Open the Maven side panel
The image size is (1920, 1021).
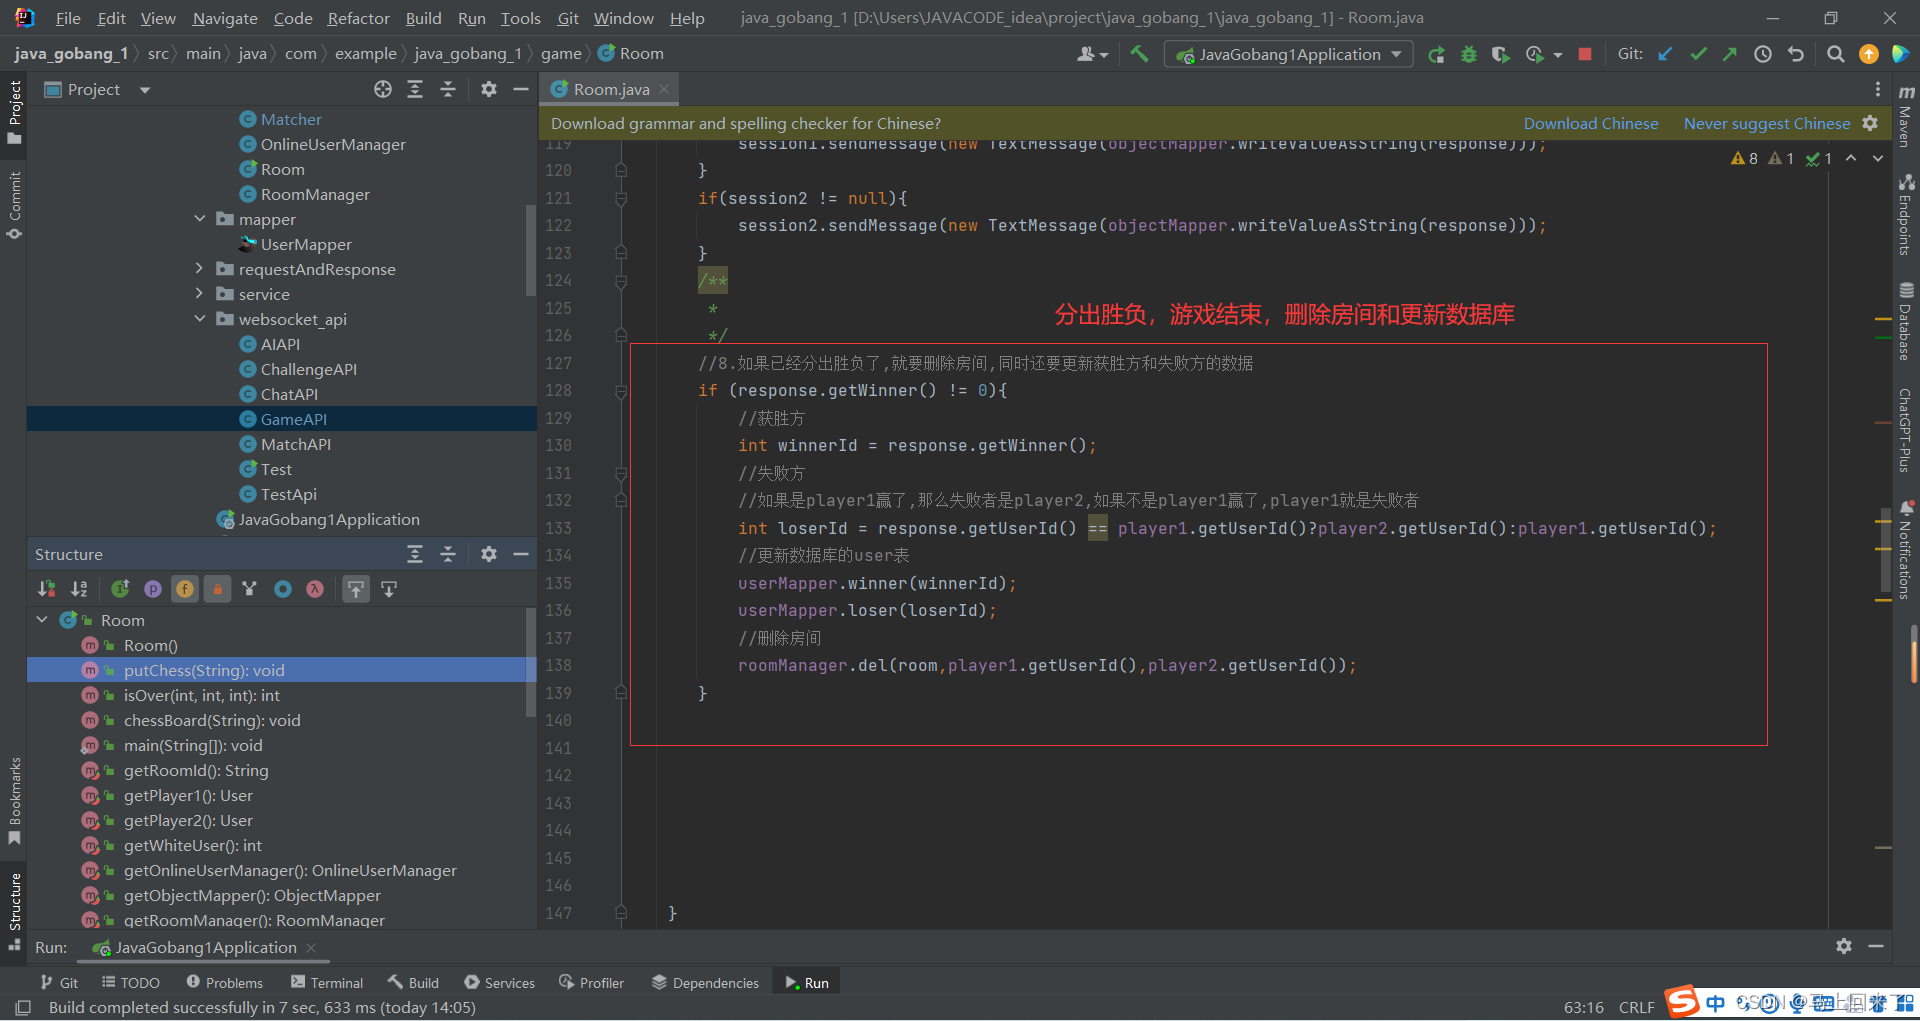[x=1906, y=115]
